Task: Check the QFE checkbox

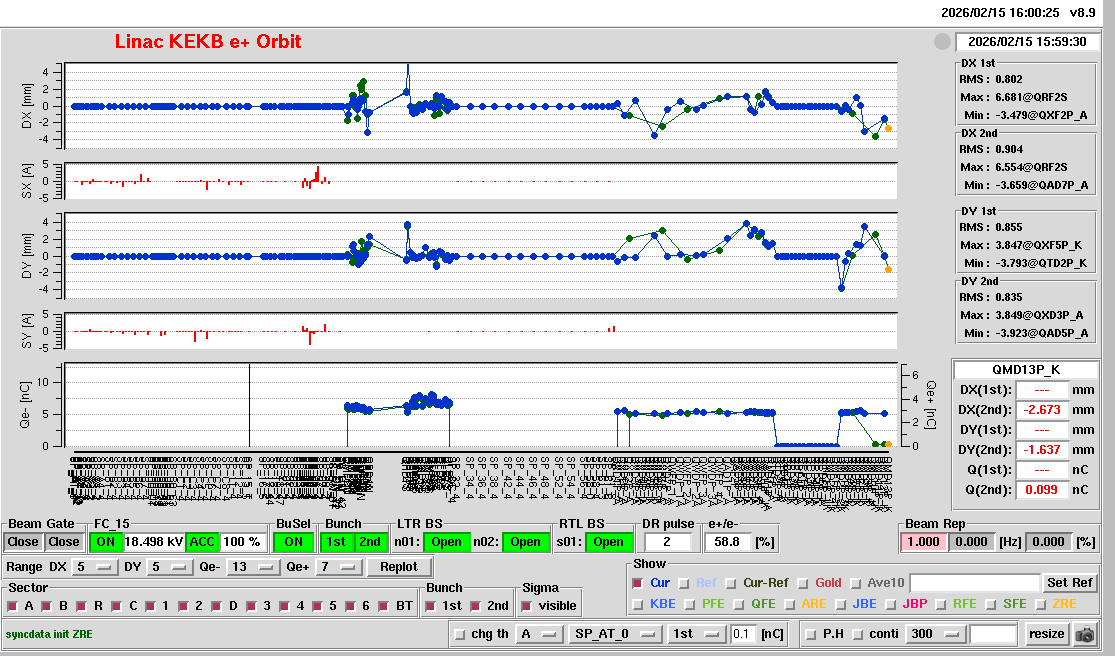Action: [x=740, y=604]
